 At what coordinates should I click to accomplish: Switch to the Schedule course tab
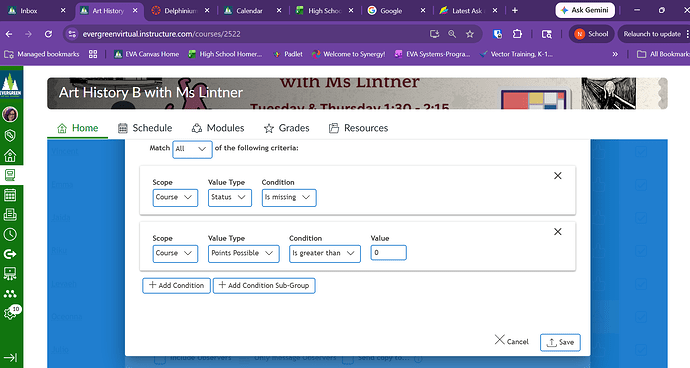[145, 128]
